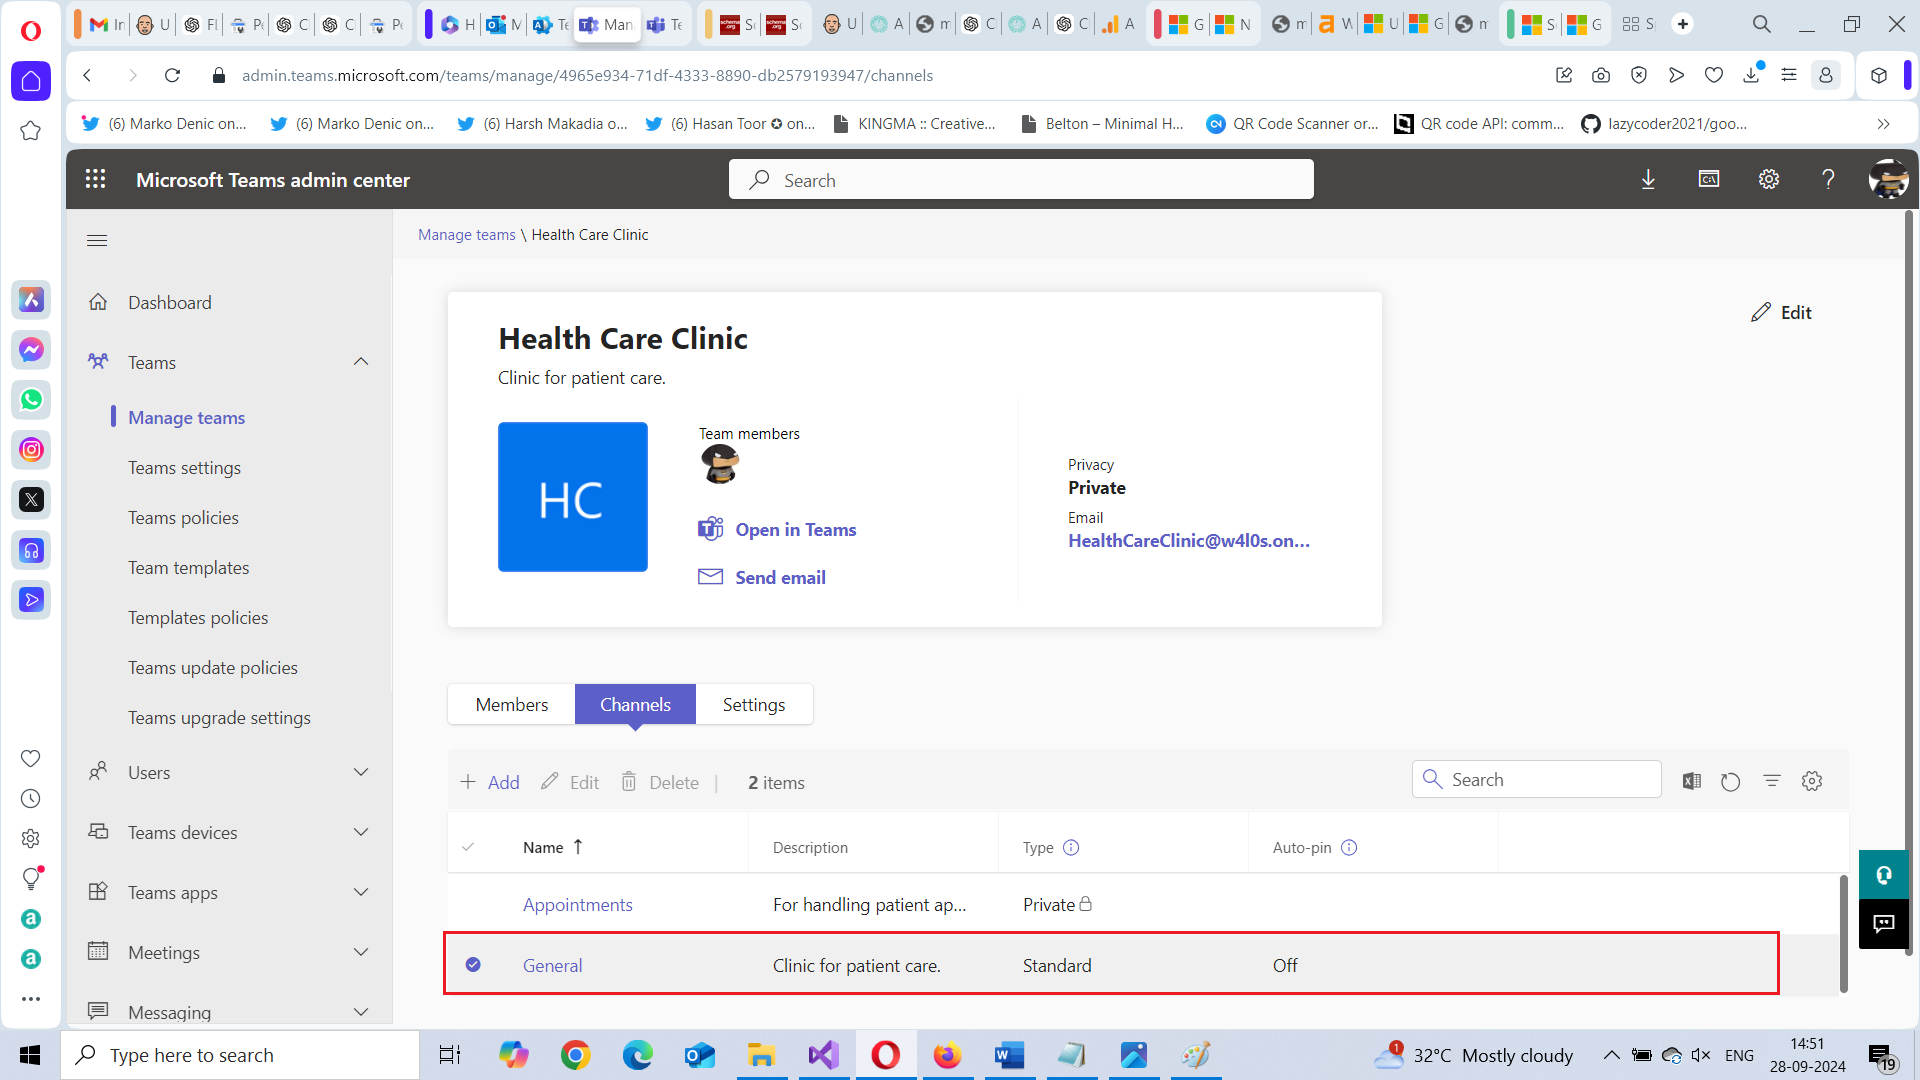
Task: Open Templates policies in sidebar
Action: 198,617
